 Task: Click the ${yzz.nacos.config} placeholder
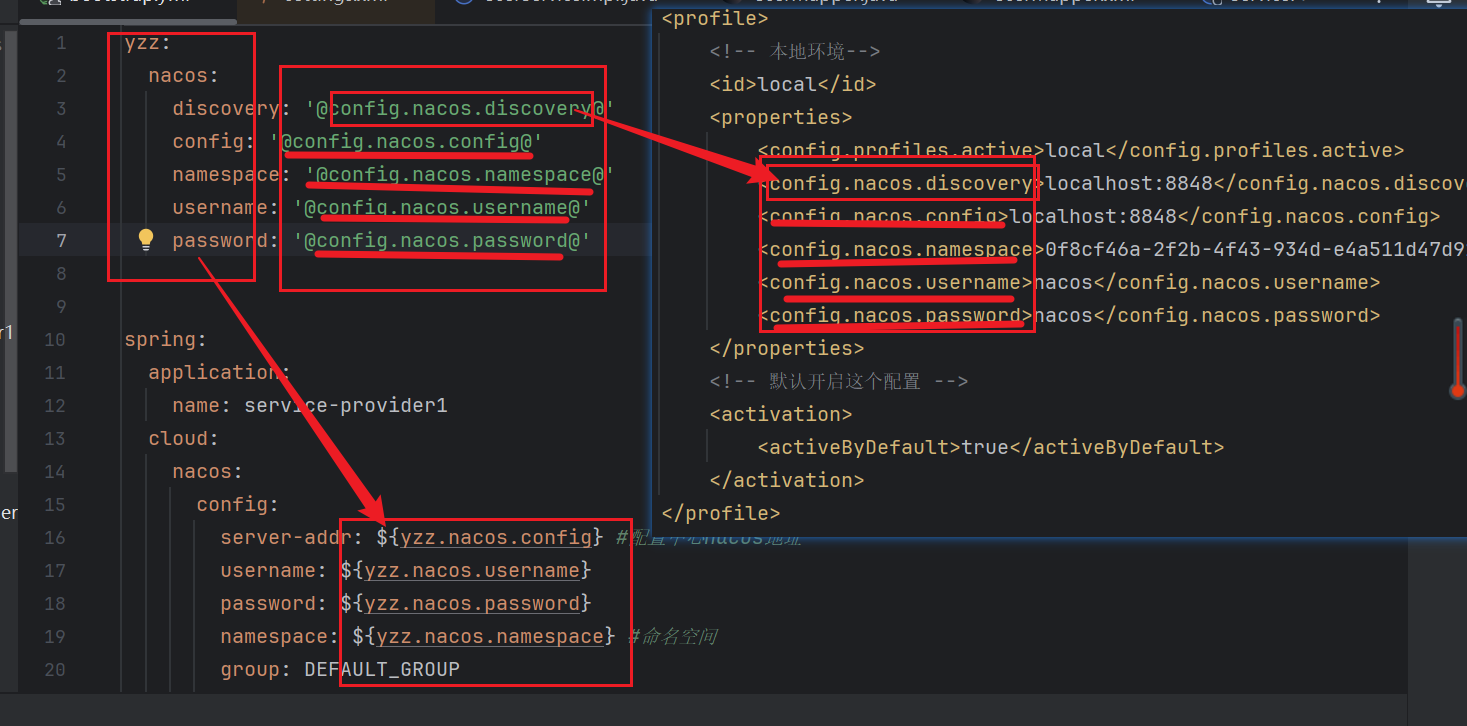pos(490,538)
